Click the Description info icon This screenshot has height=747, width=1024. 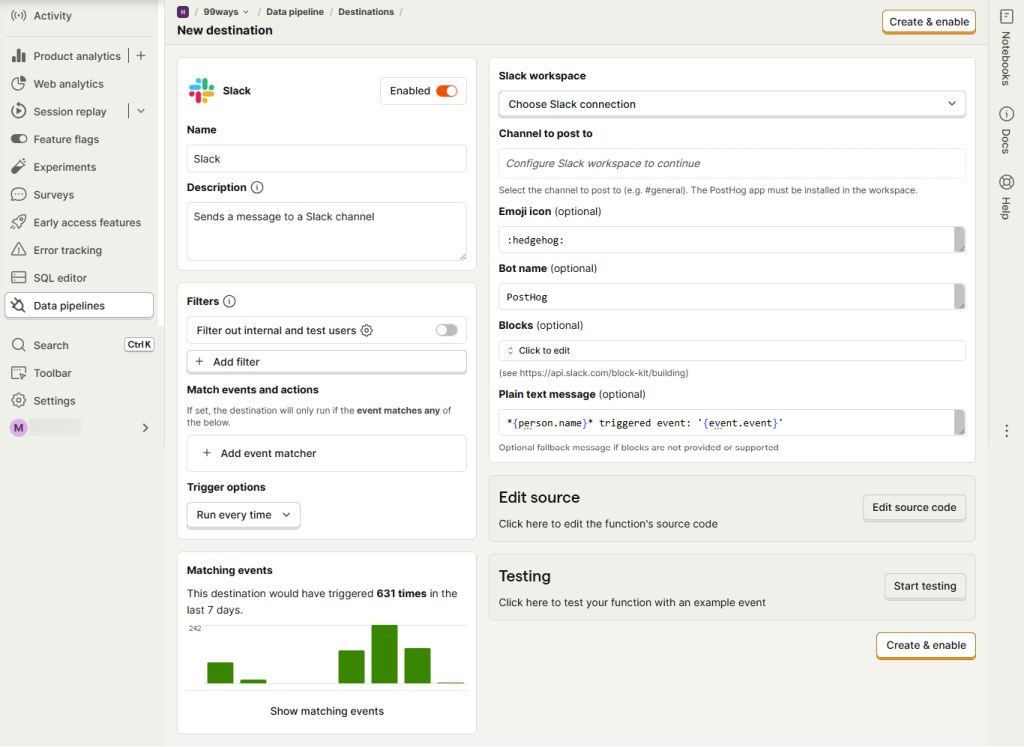pyautogui.click(x=257, y=187)
